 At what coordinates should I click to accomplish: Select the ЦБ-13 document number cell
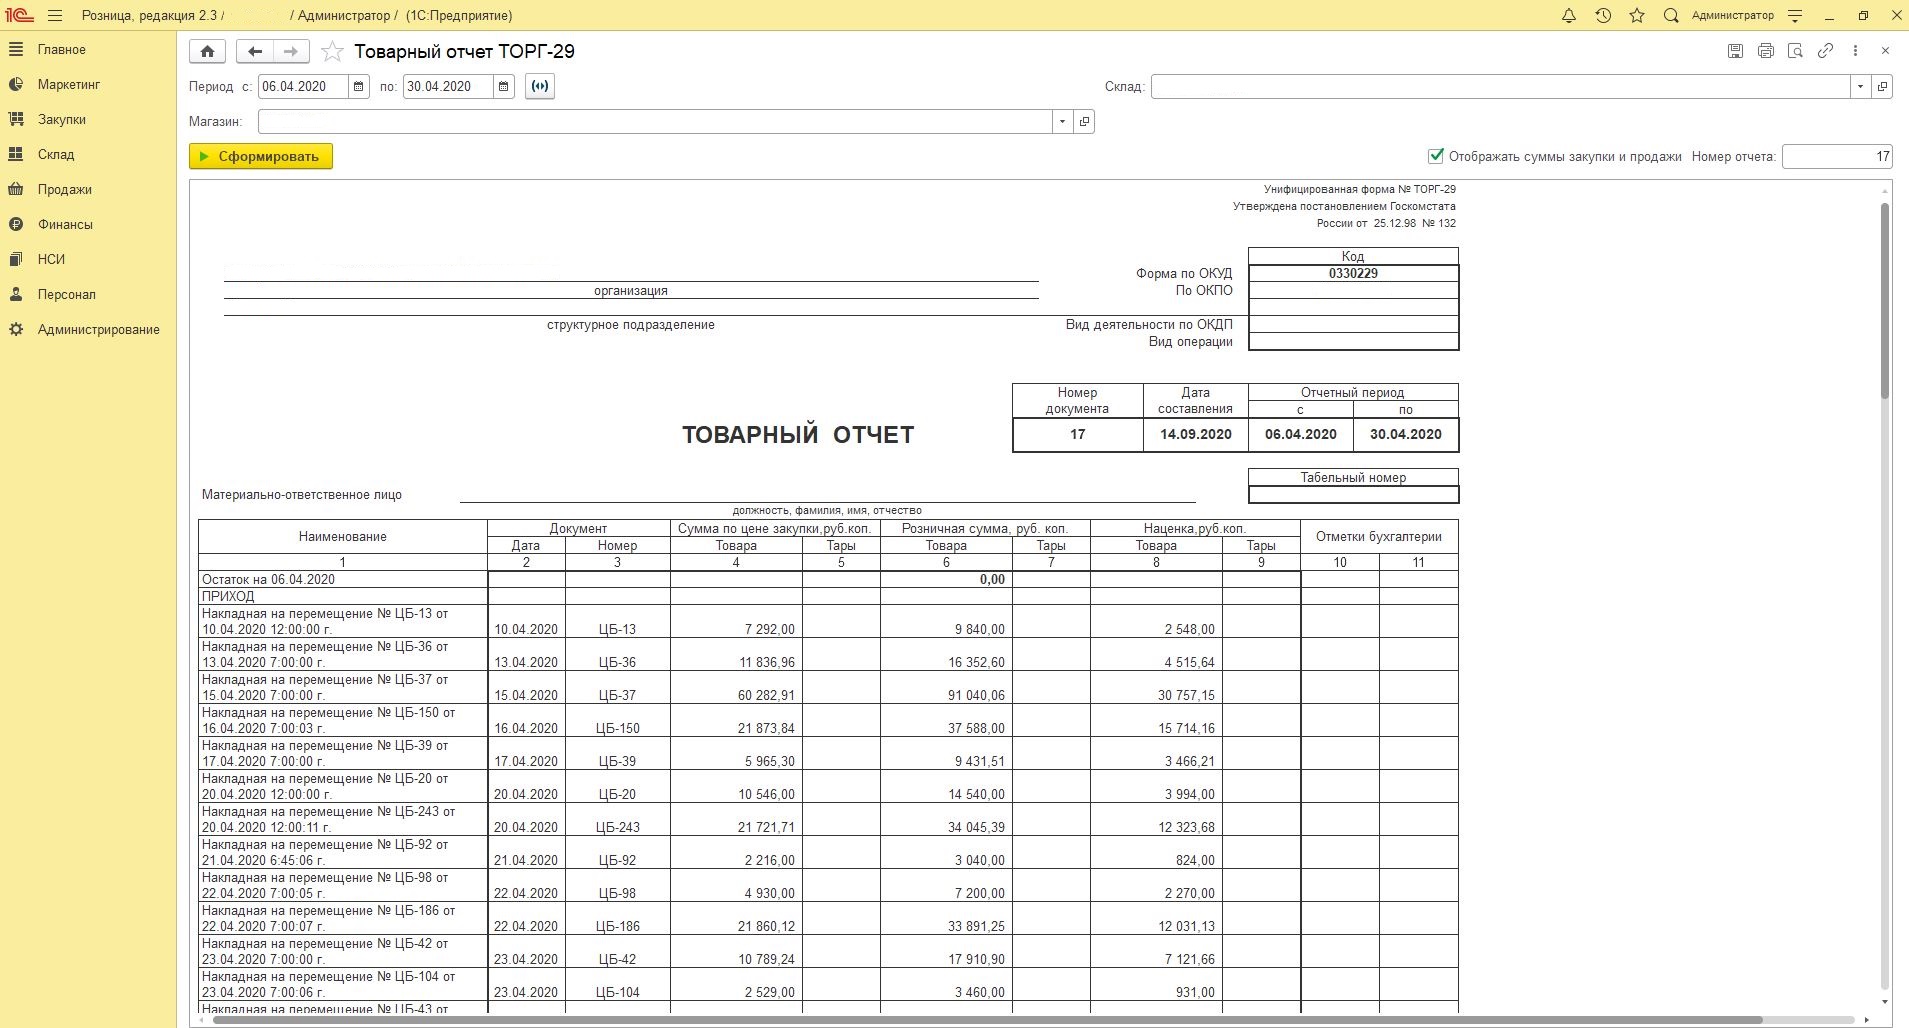pos(617,620)
